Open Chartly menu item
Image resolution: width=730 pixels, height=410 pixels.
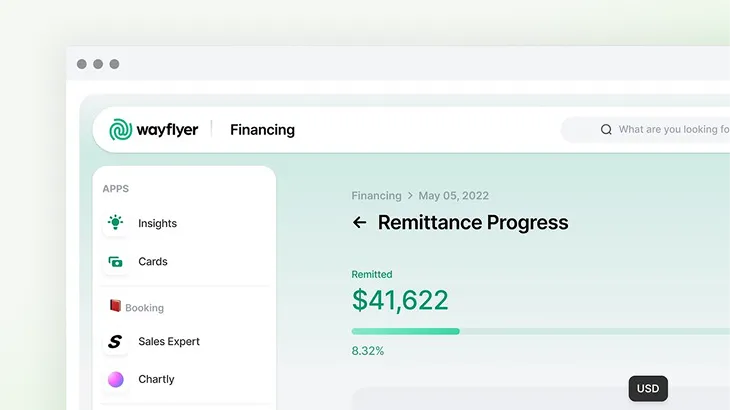[x=156, y=380]
